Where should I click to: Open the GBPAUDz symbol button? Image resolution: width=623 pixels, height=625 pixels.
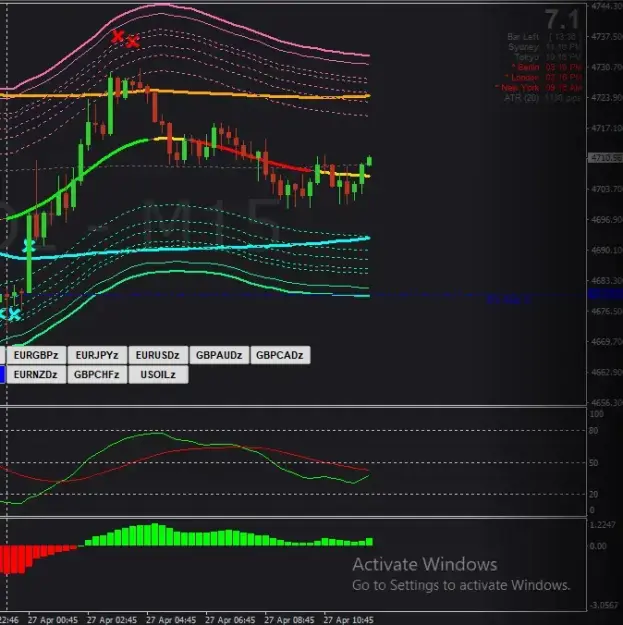click(219, 355)
